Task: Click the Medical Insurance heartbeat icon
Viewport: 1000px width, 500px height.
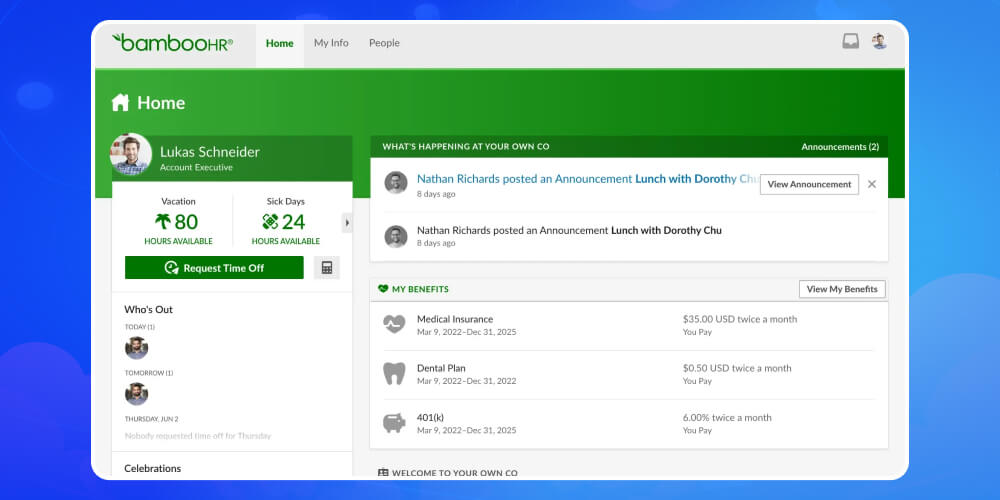Action: coord(394,324)
